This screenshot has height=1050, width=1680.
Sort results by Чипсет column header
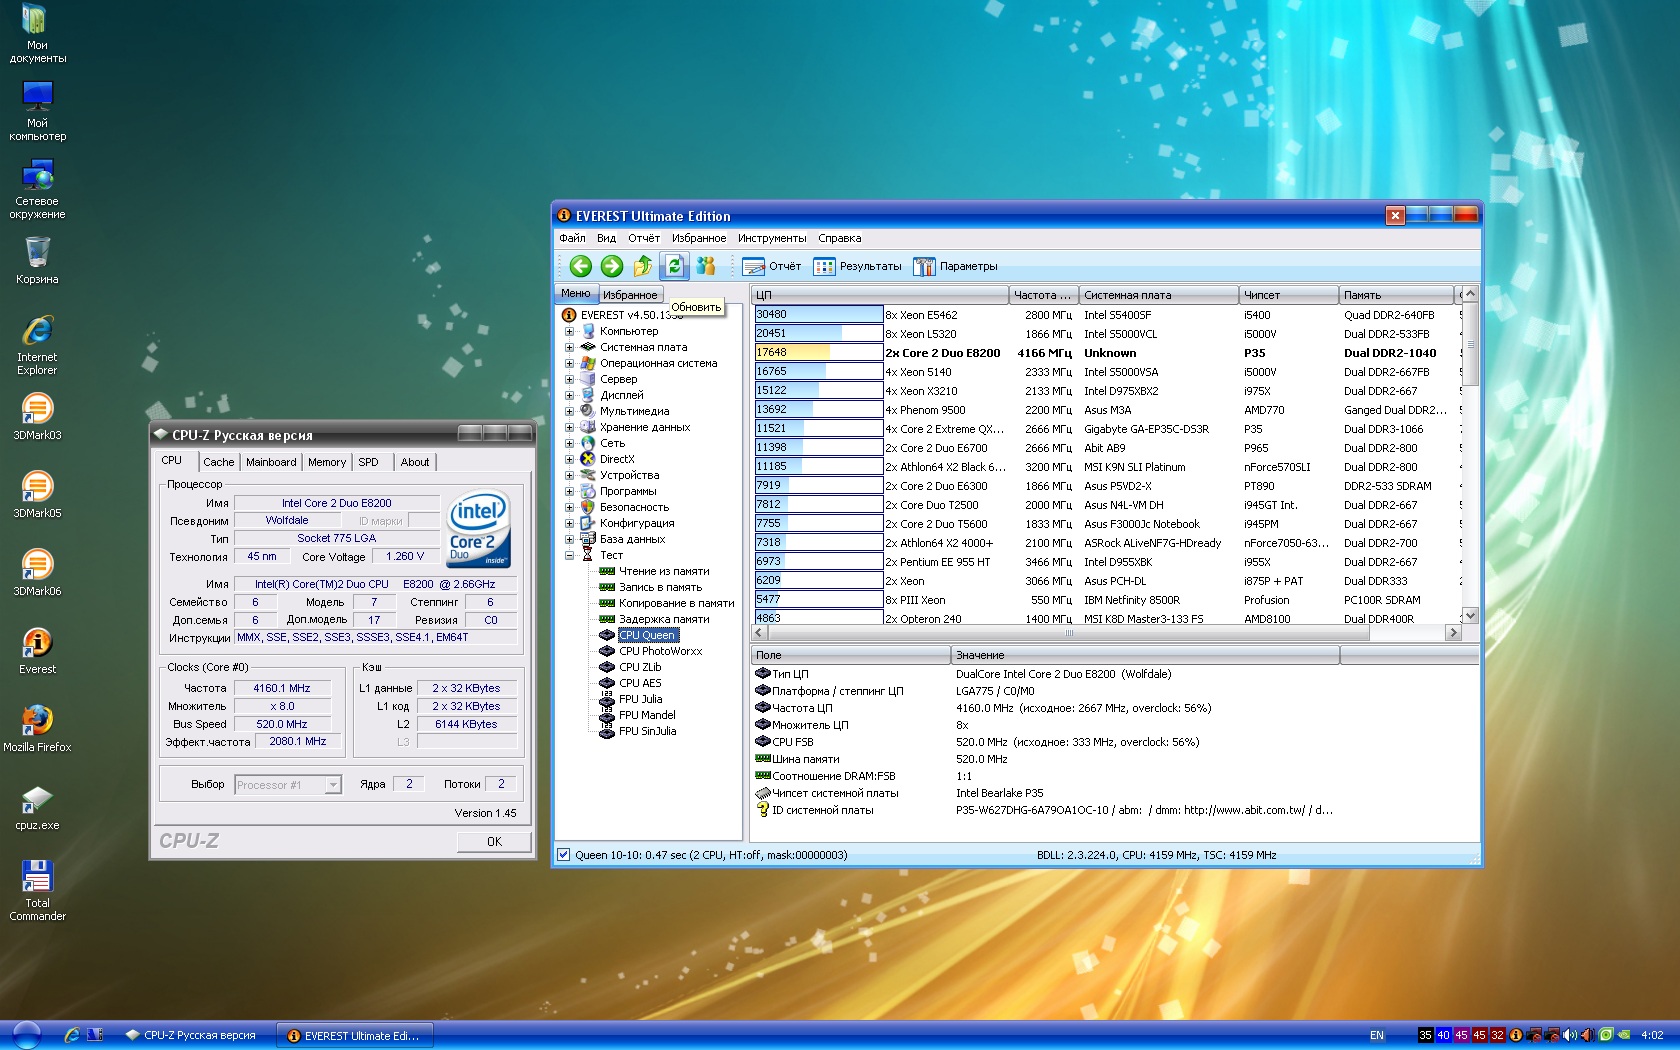[x=1288, y=295]
